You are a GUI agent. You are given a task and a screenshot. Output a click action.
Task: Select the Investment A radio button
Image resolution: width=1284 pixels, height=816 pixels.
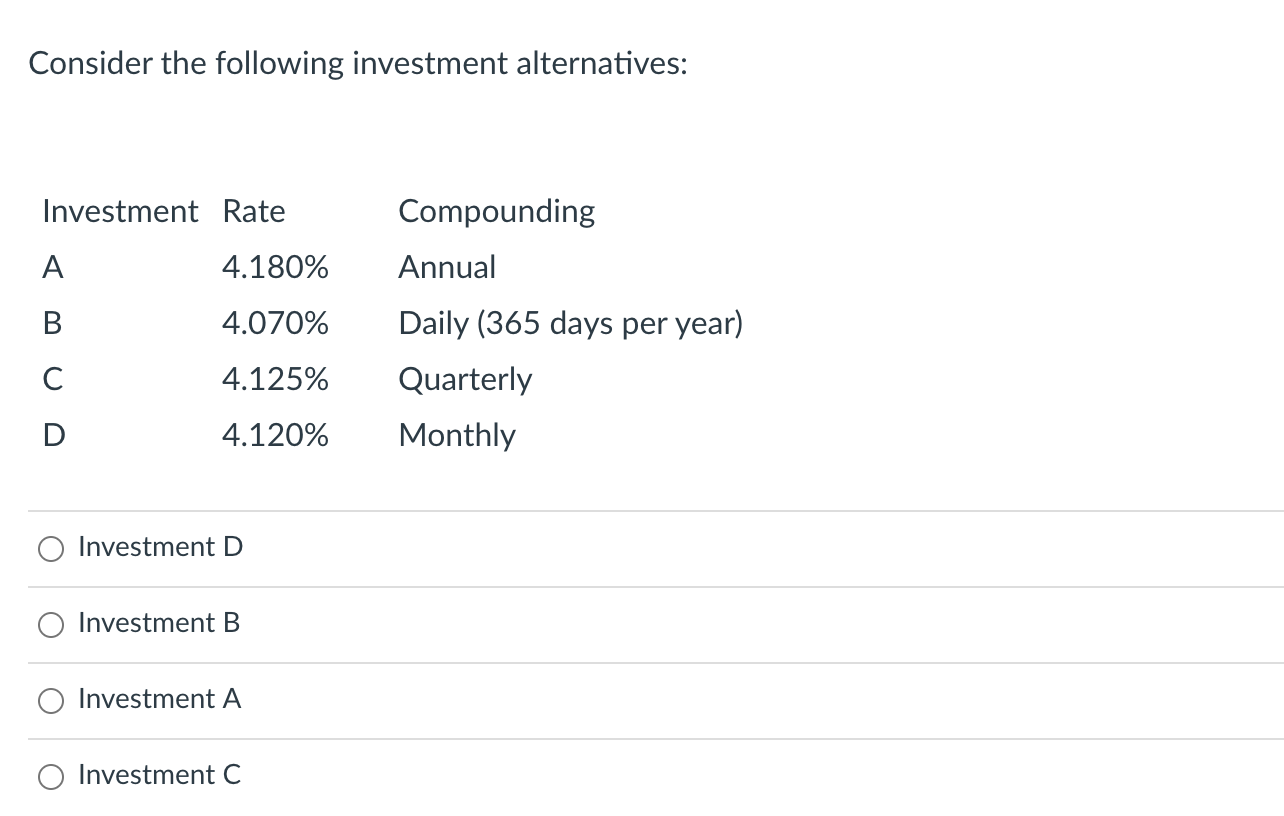click(50, 700)
